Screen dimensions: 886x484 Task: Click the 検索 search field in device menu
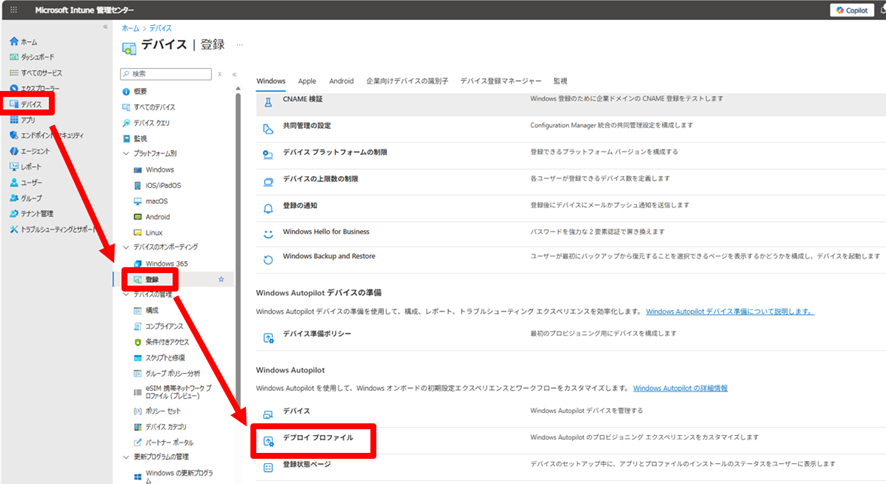pos(165,74)
